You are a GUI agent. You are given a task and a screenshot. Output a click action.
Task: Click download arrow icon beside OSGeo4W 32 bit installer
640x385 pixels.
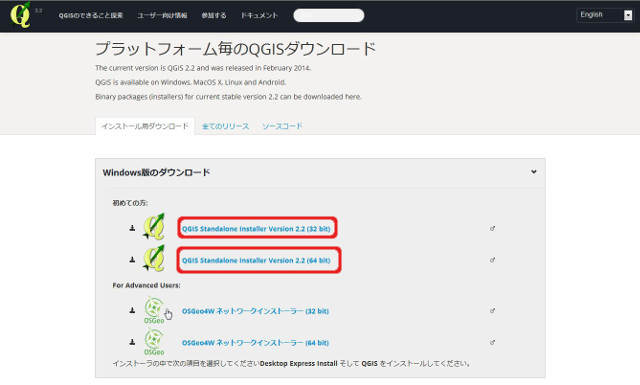[x=132, y=310]
